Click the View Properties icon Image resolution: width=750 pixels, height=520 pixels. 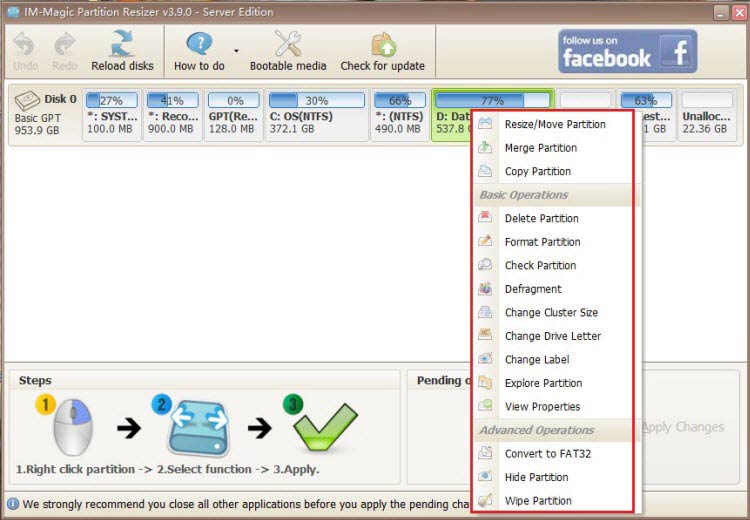tap(485, 406)
